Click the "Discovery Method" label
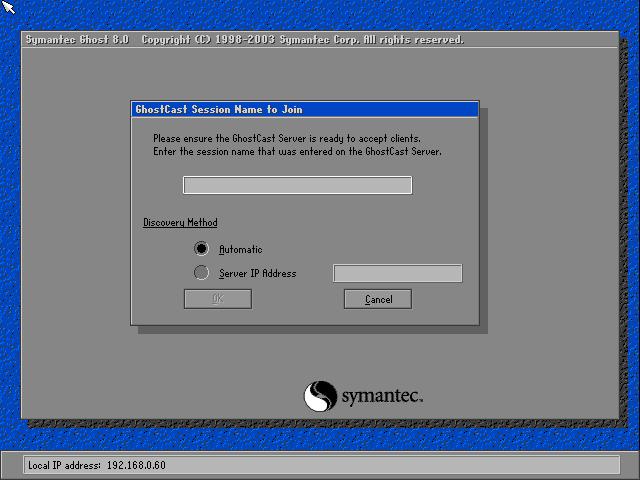 coord(180,222)
